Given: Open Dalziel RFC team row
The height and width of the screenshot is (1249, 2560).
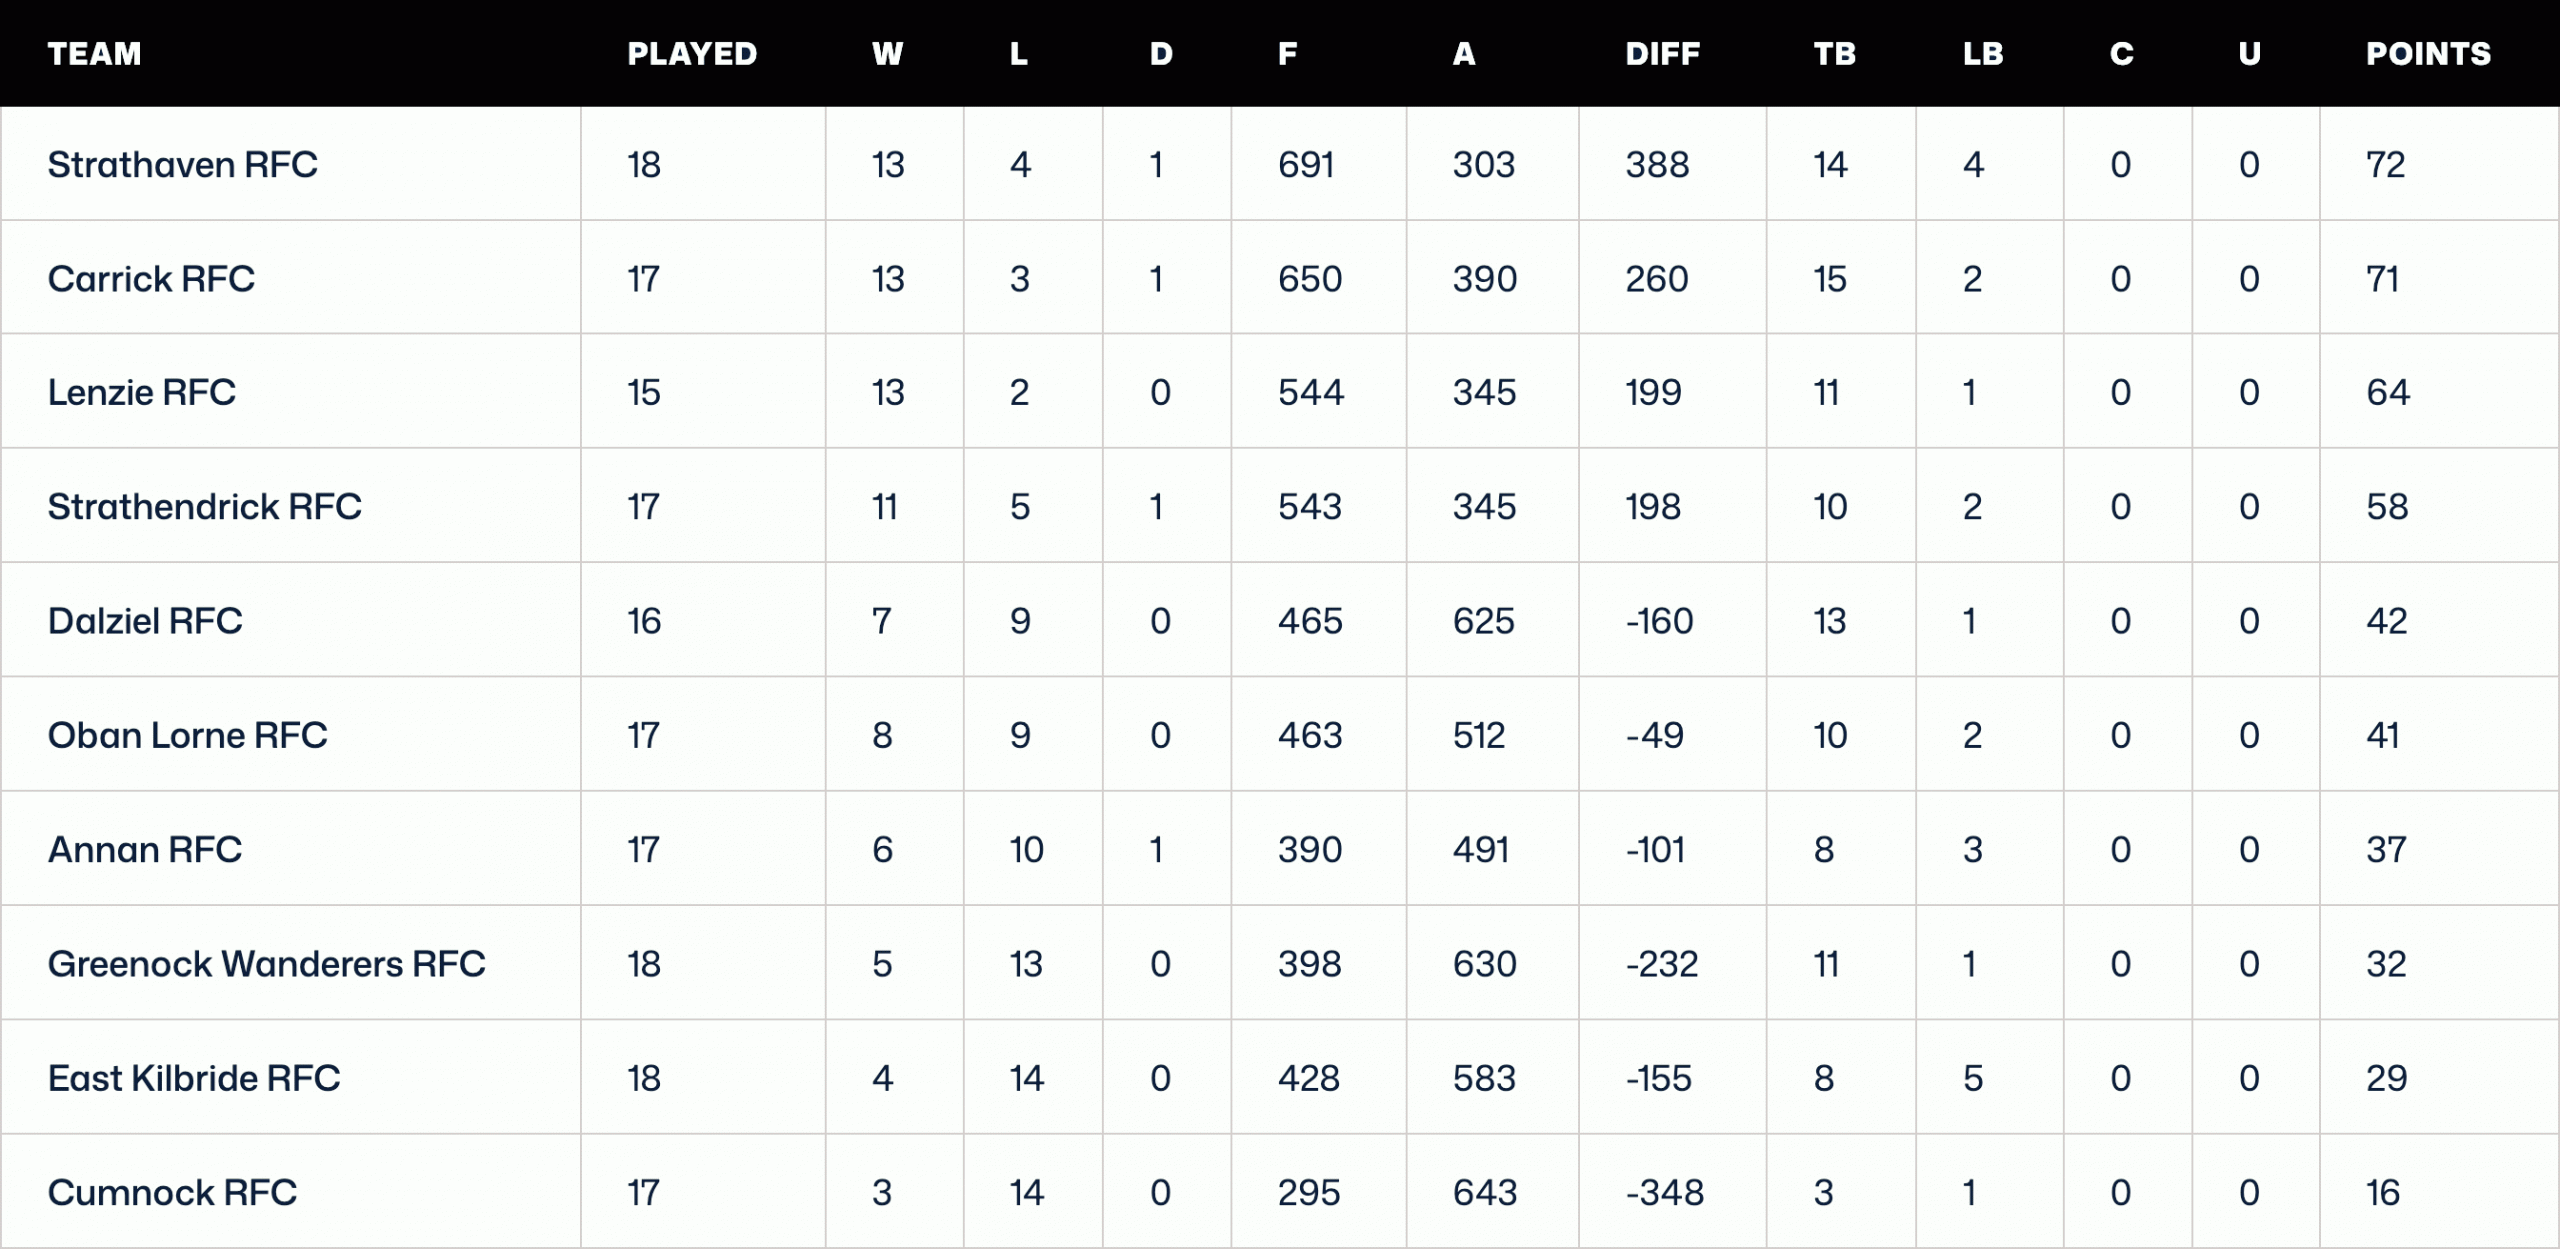Looking at the screenshot, I should click(145, 621).
